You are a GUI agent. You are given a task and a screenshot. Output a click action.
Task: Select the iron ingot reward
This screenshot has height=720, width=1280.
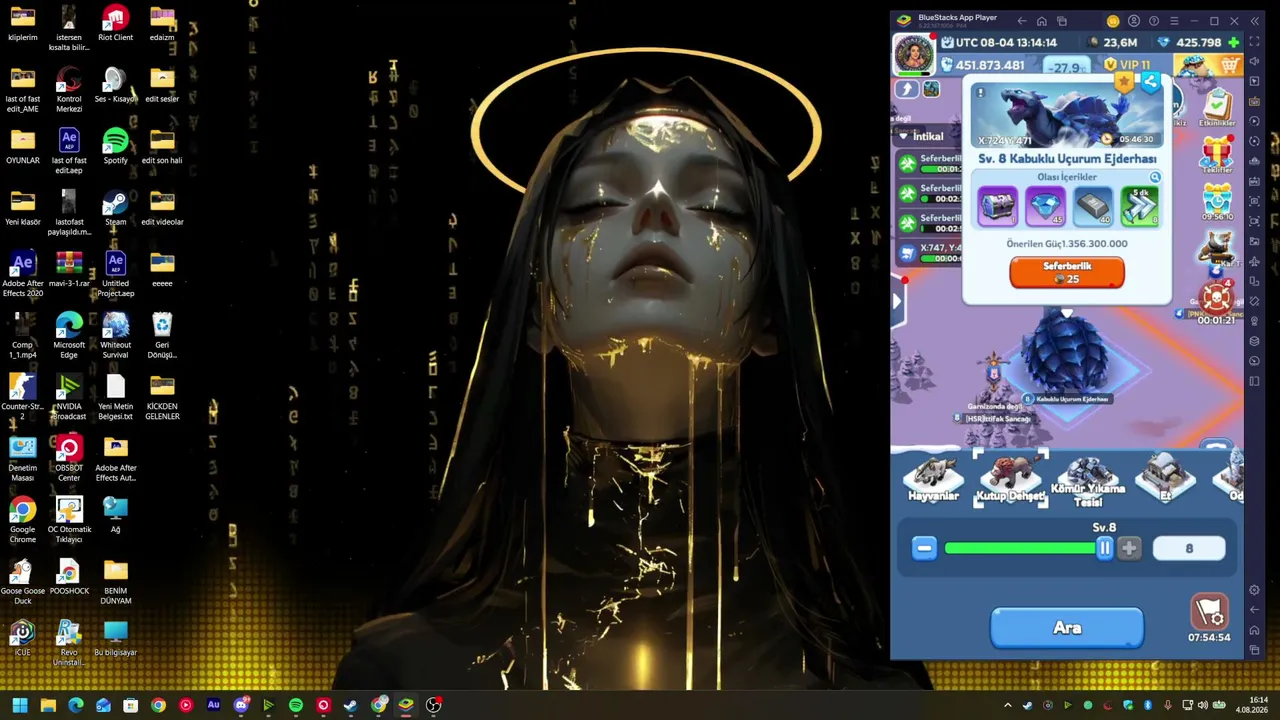(x=1092, y=206)
